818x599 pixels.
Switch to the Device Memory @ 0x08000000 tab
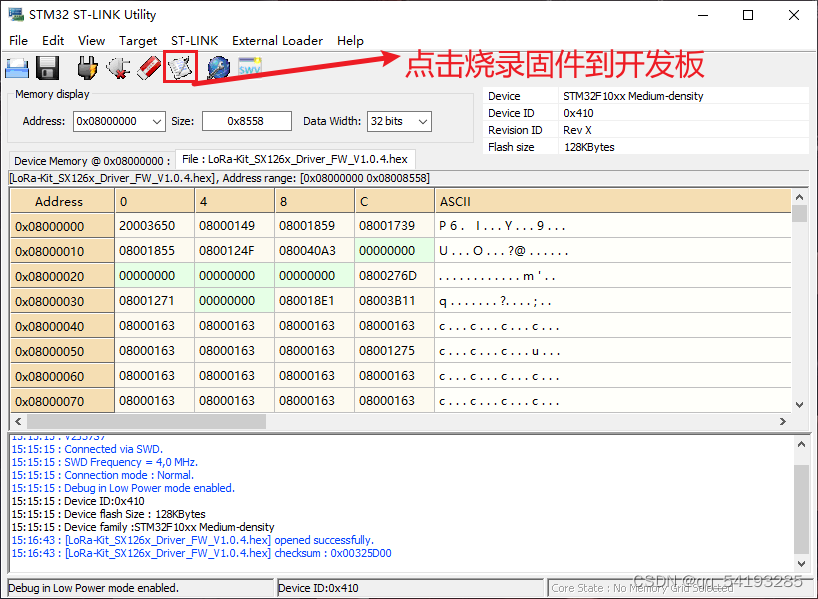(92, 161)
